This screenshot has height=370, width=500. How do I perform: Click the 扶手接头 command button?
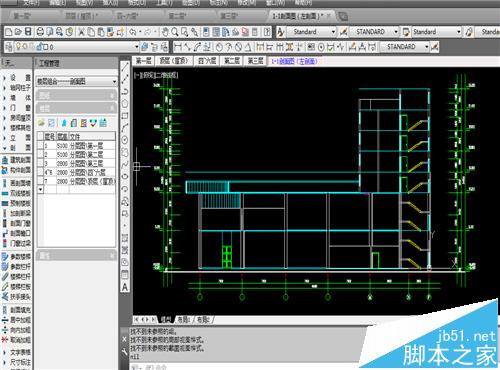click(x=16, y=297)
